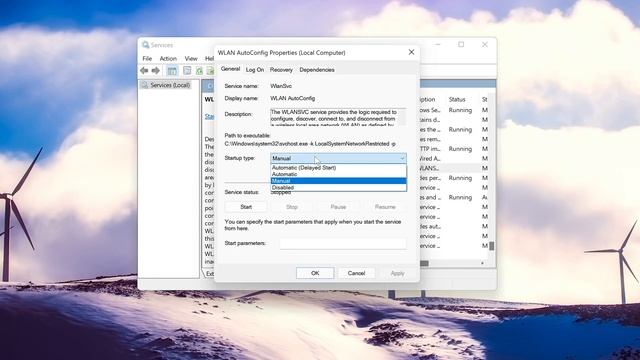Click the vertical scrollbar thumb in Services list
The image size is (640, 360).
point(492,246)
